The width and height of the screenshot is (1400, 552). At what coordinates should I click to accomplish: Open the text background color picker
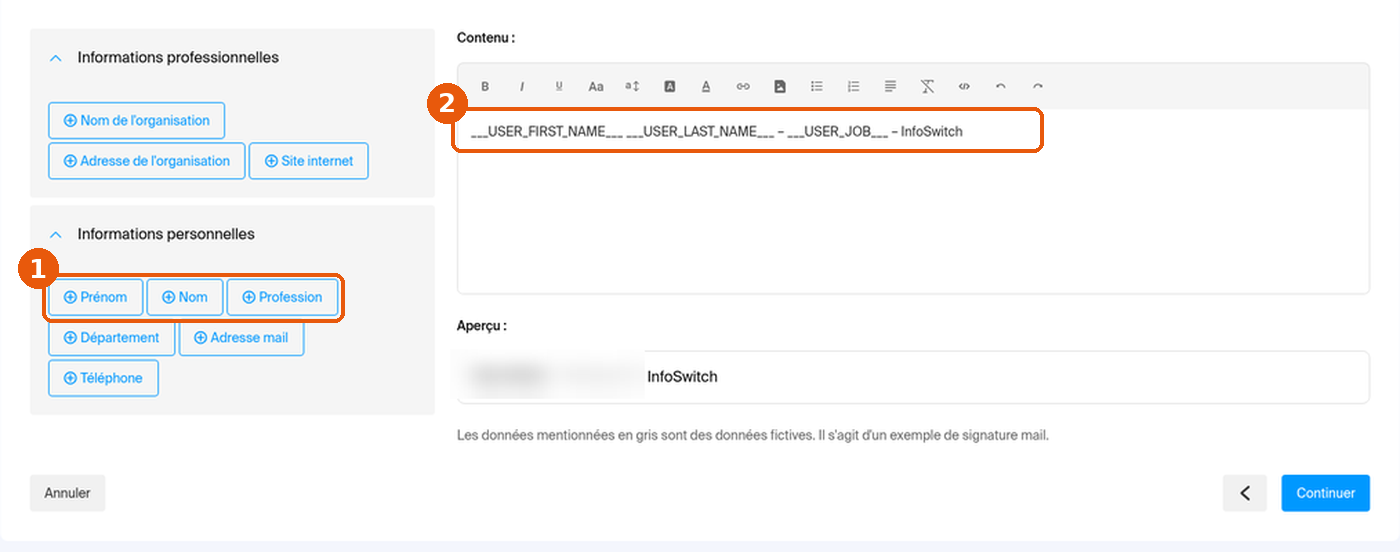pos(670,87)
